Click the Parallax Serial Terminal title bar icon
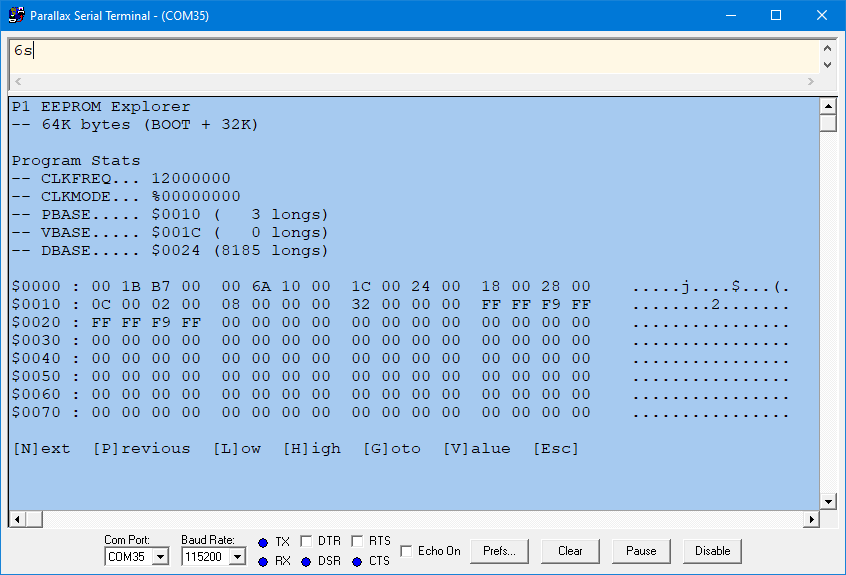Screen dimensions: 846x575 [x=16, y=16]
